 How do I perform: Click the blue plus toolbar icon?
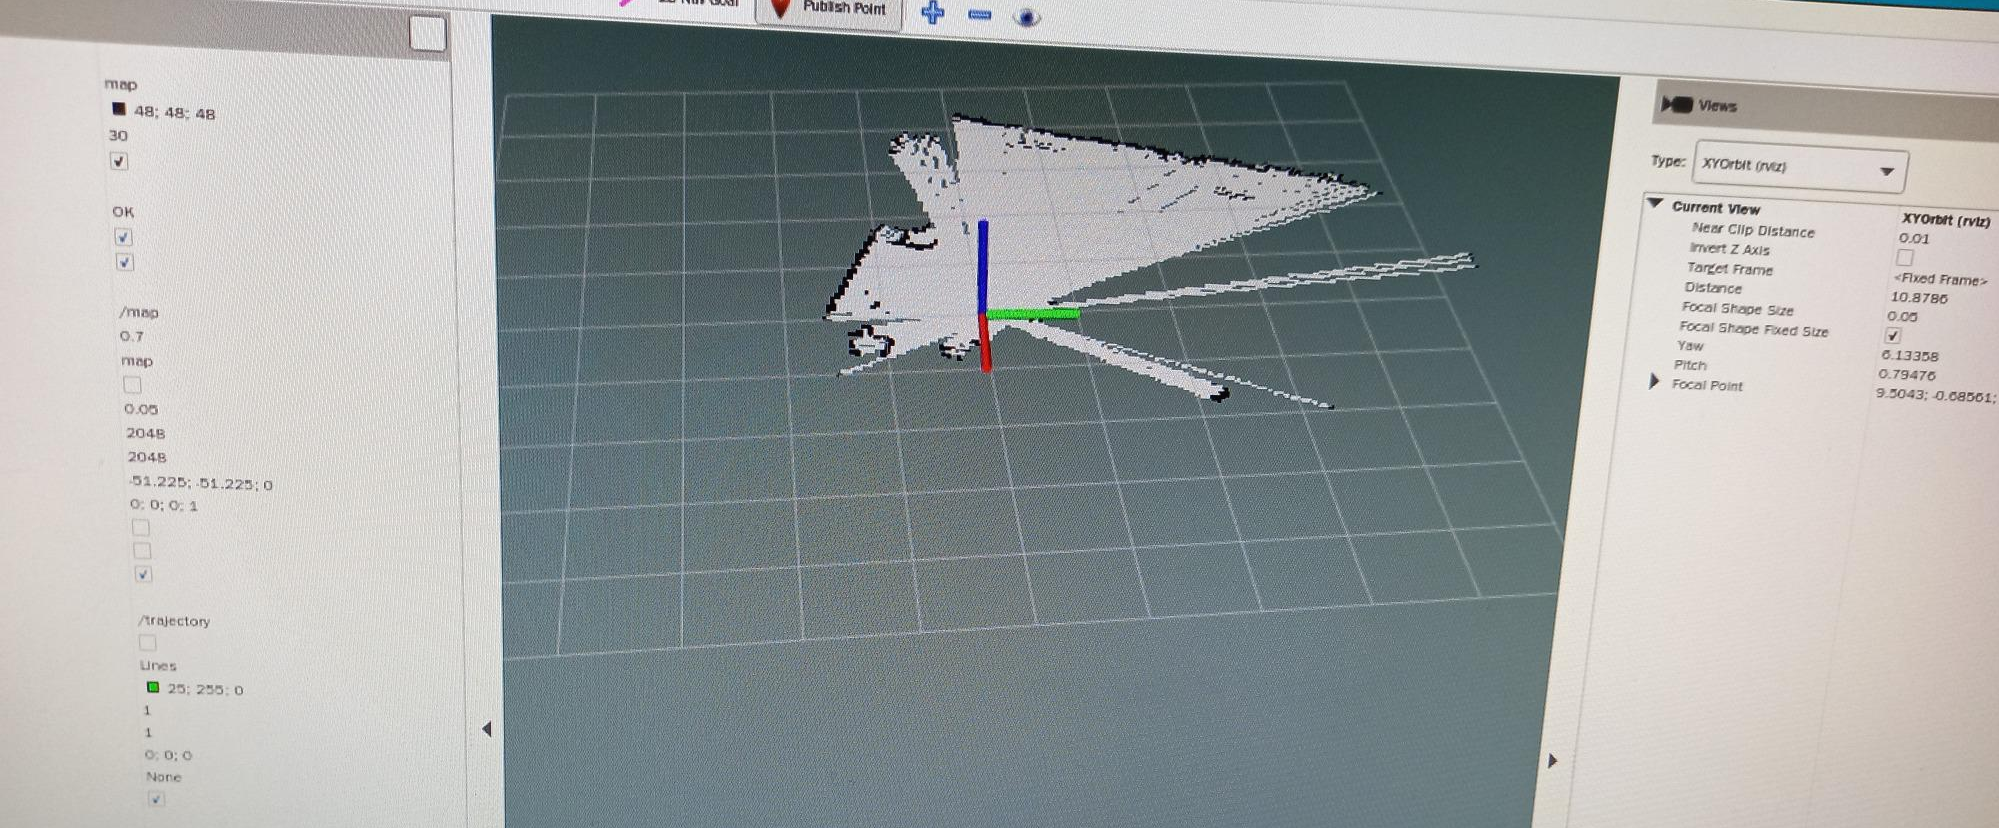coord(932,13)
